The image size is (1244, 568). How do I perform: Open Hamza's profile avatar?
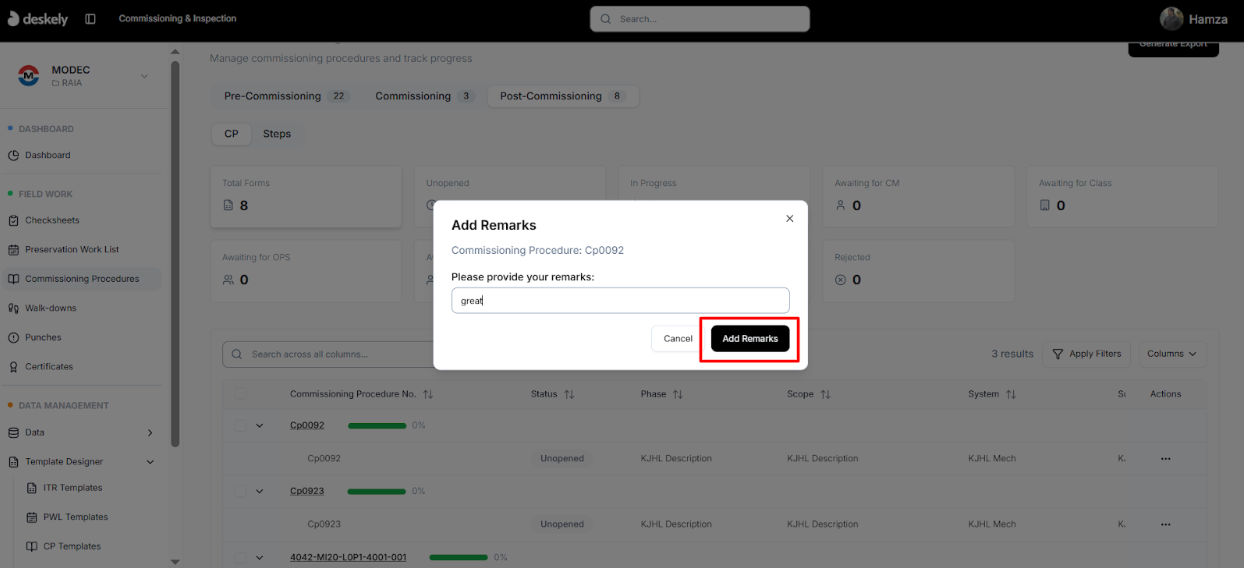pos(1171,18)
